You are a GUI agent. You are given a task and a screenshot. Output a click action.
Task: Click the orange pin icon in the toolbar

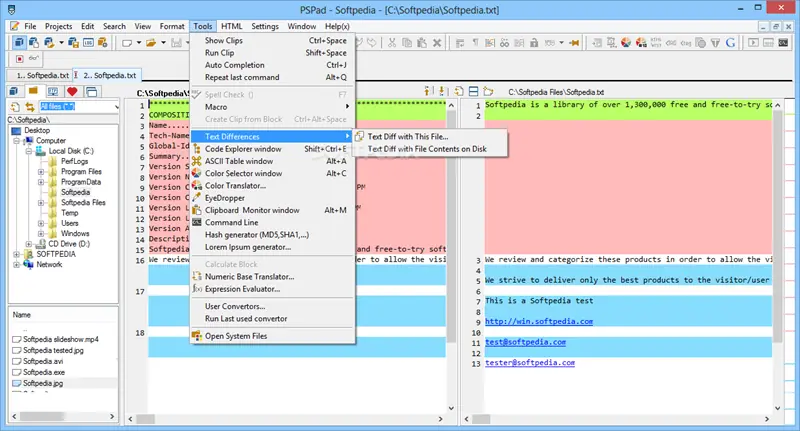574,43
